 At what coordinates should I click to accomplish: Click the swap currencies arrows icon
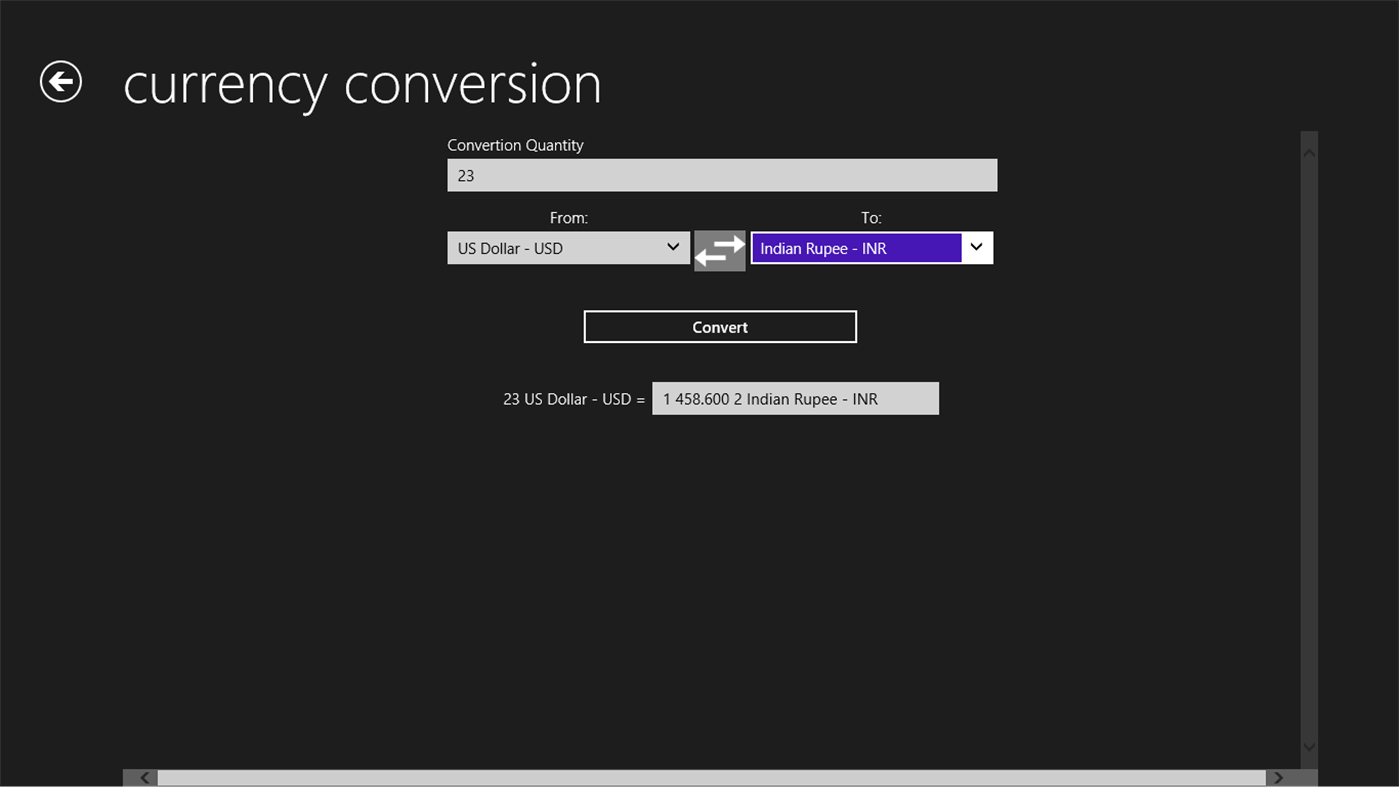[719, 250]
